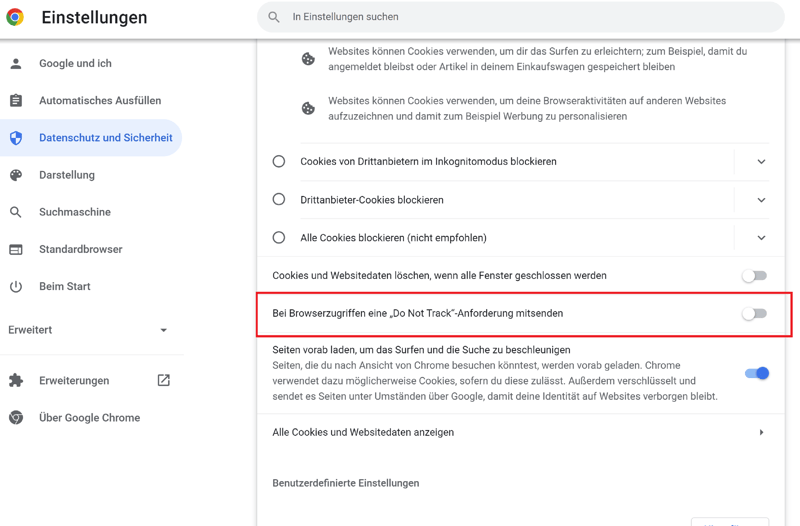Image resolution: width=800 pixels, height=526 pixels.
Task: Toggle cookie deletion when windows are closed
Action: pyautogui.click(x=754, y=276)
